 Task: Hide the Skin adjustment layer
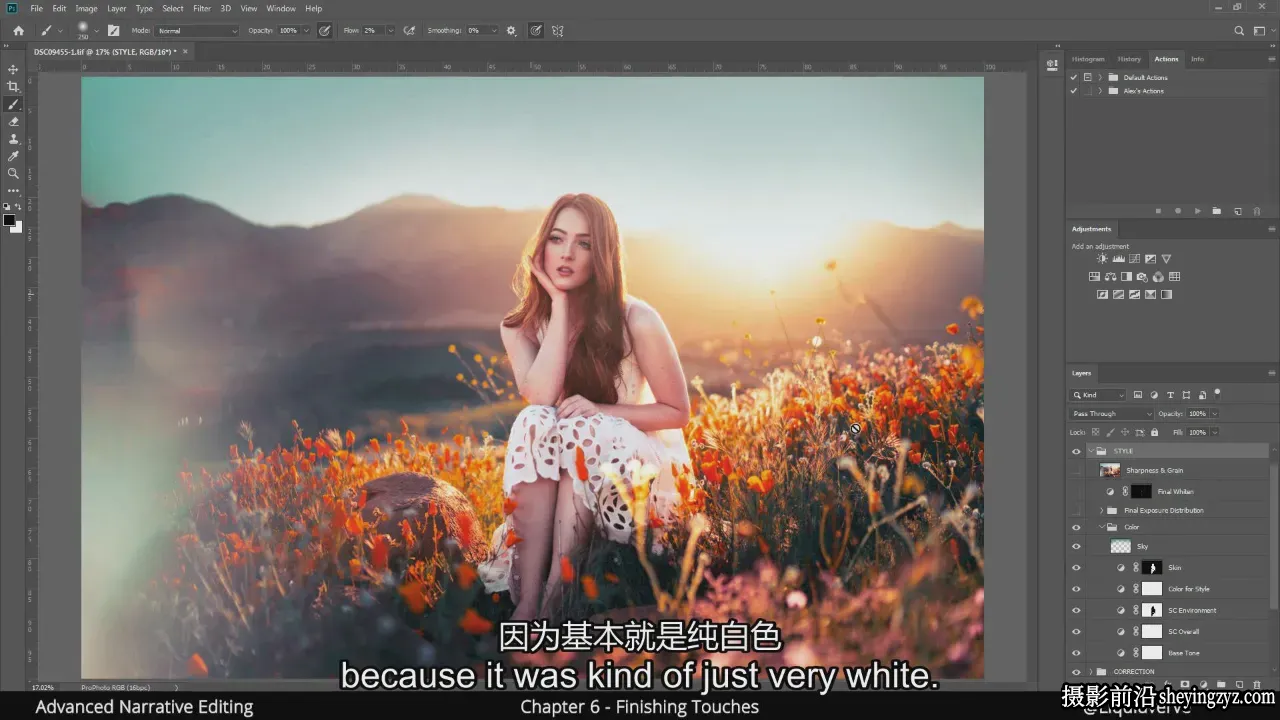tap(1076, 567)
